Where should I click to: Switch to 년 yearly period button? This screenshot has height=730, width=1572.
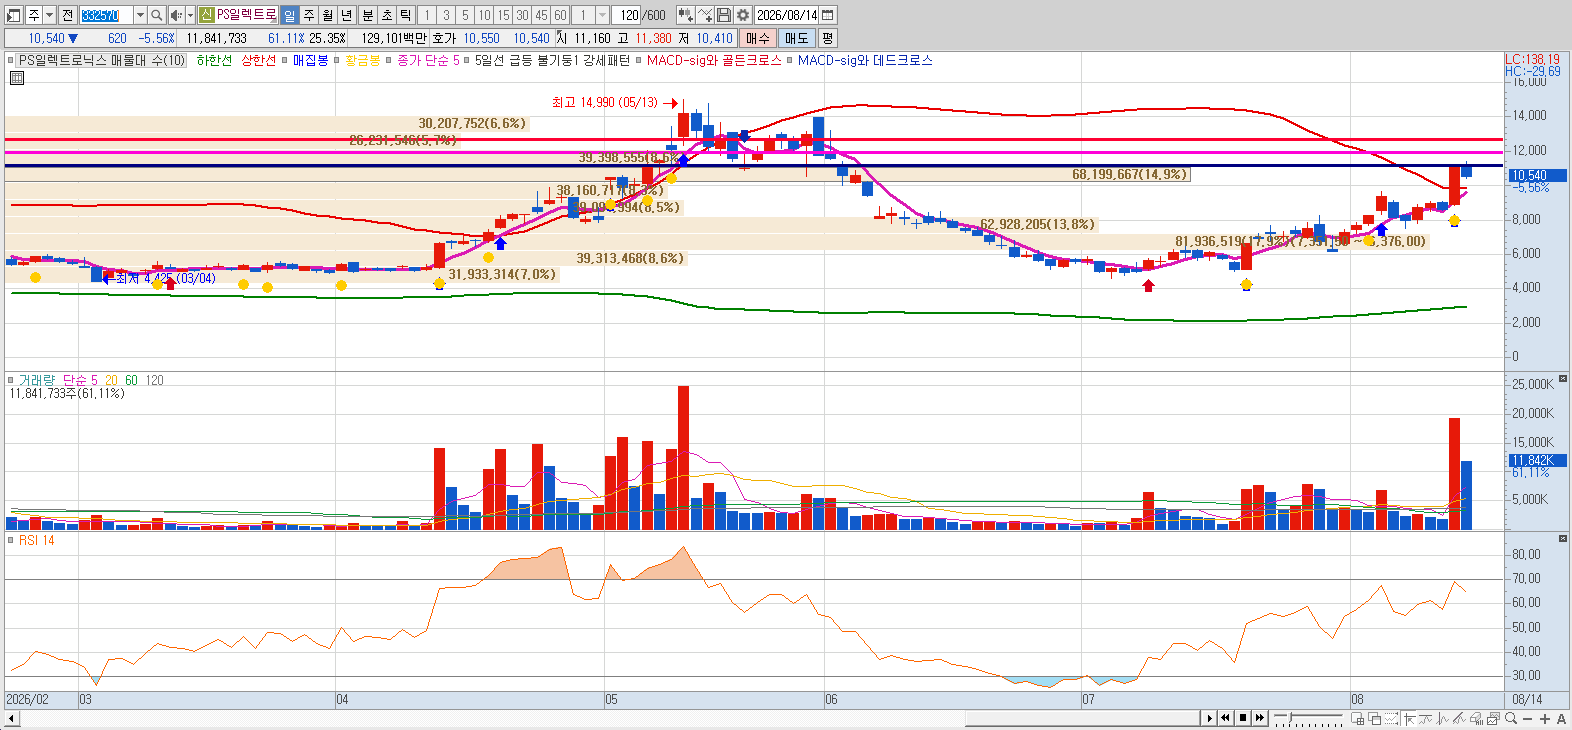tap(346, 15)
